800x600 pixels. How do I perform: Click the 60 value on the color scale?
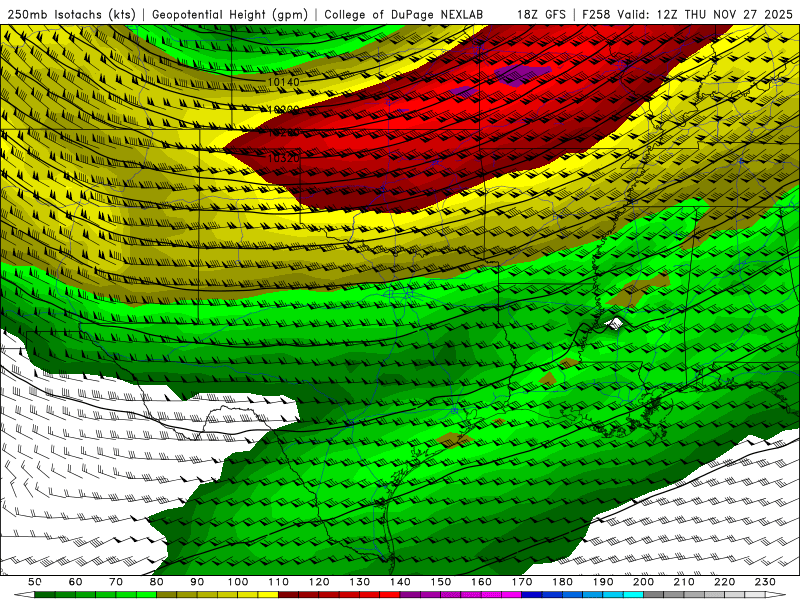tap(75, 582)
